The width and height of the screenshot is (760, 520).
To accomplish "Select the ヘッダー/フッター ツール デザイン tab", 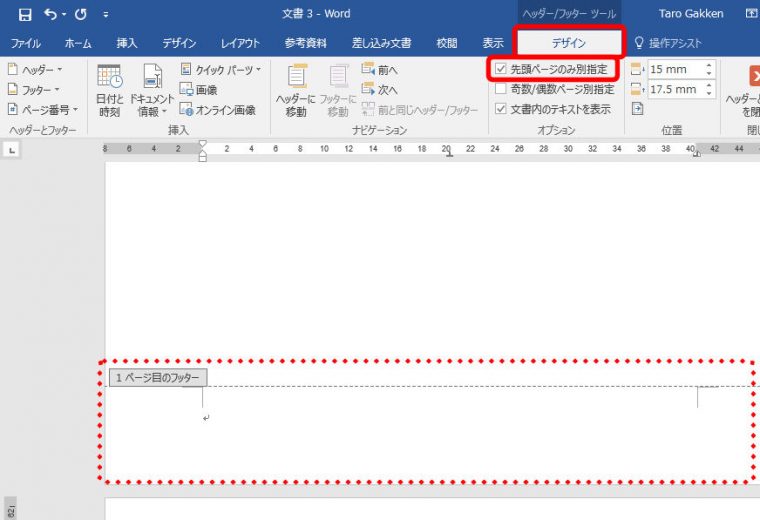I will point(569,43).
